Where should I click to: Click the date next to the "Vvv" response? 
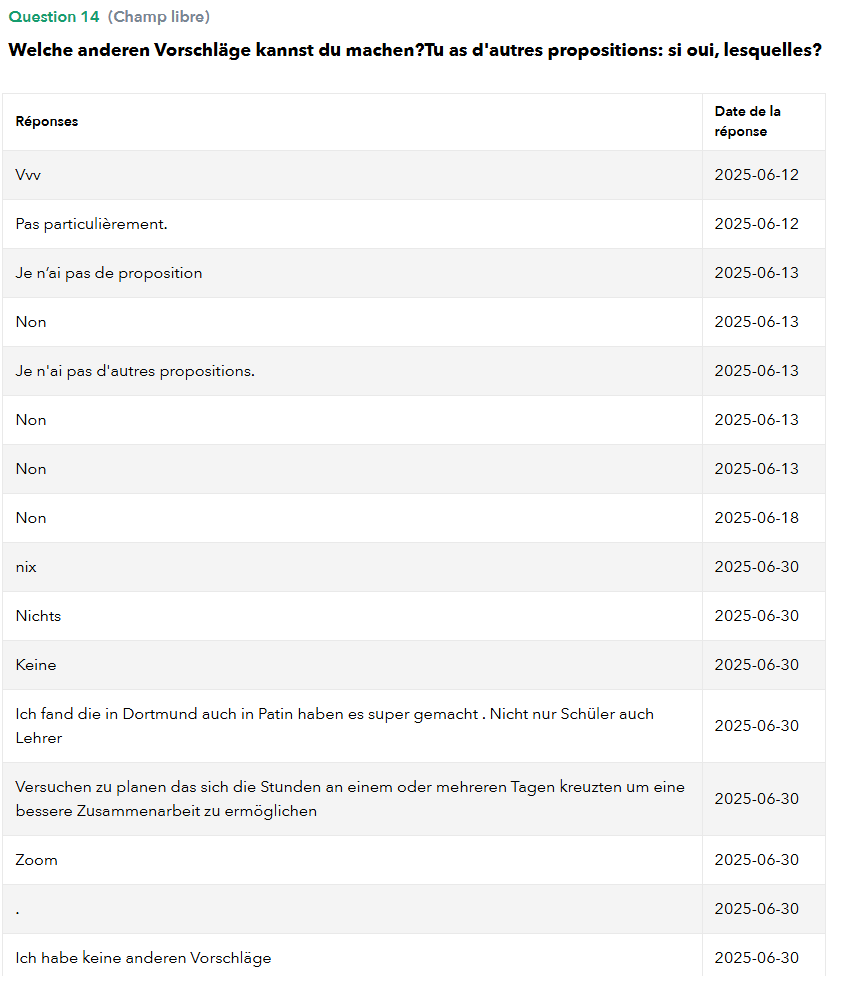click(757, 175)
